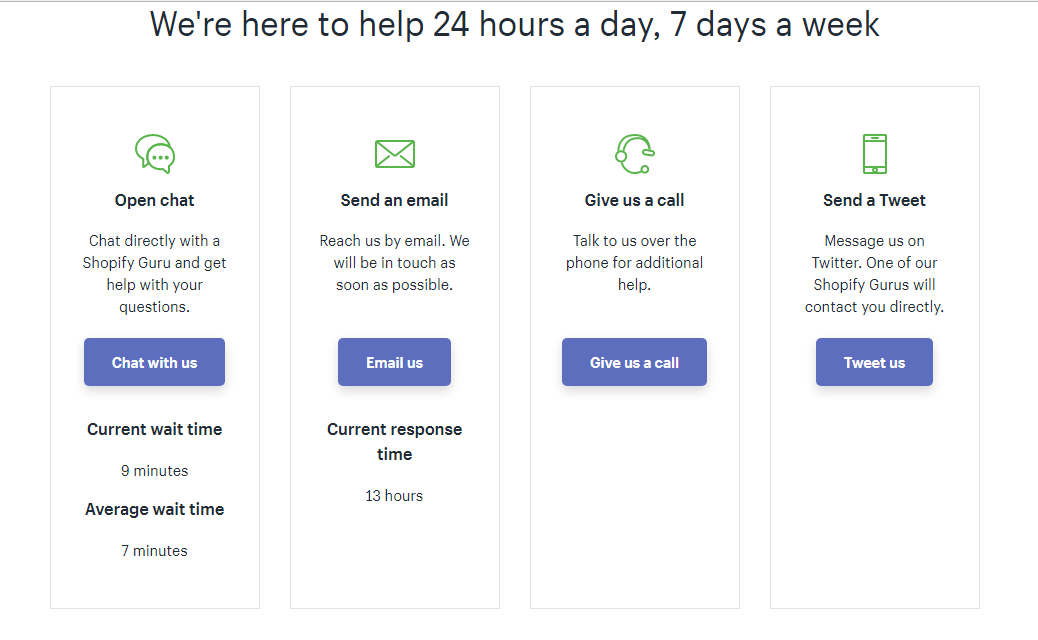Click the green envelope email icon
1038x640 pixels.
click(394, 154)
